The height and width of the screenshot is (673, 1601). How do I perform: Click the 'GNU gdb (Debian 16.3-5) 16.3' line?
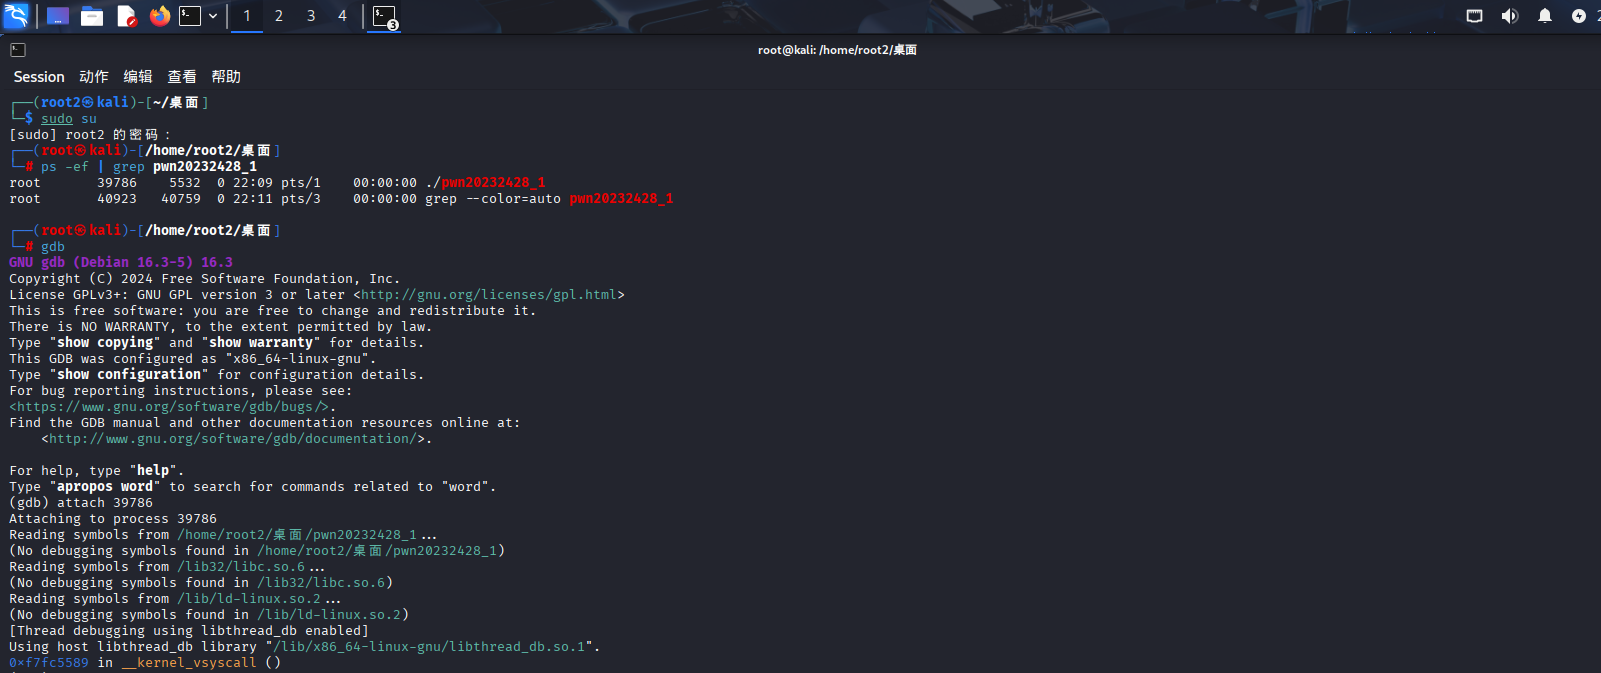click(121, 263)
